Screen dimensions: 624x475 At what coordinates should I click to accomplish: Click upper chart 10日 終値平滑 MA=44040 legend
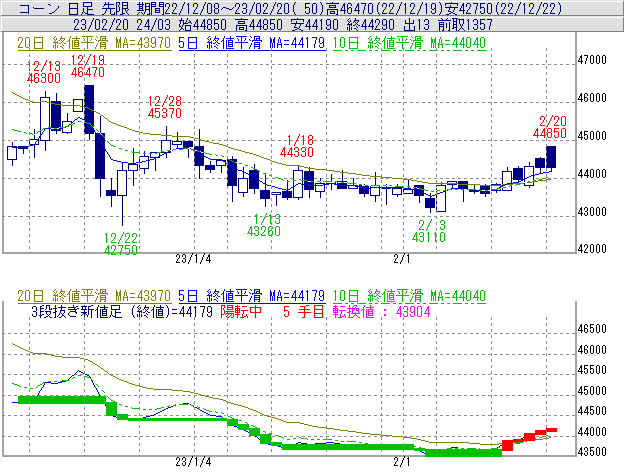tap(409, 43)
